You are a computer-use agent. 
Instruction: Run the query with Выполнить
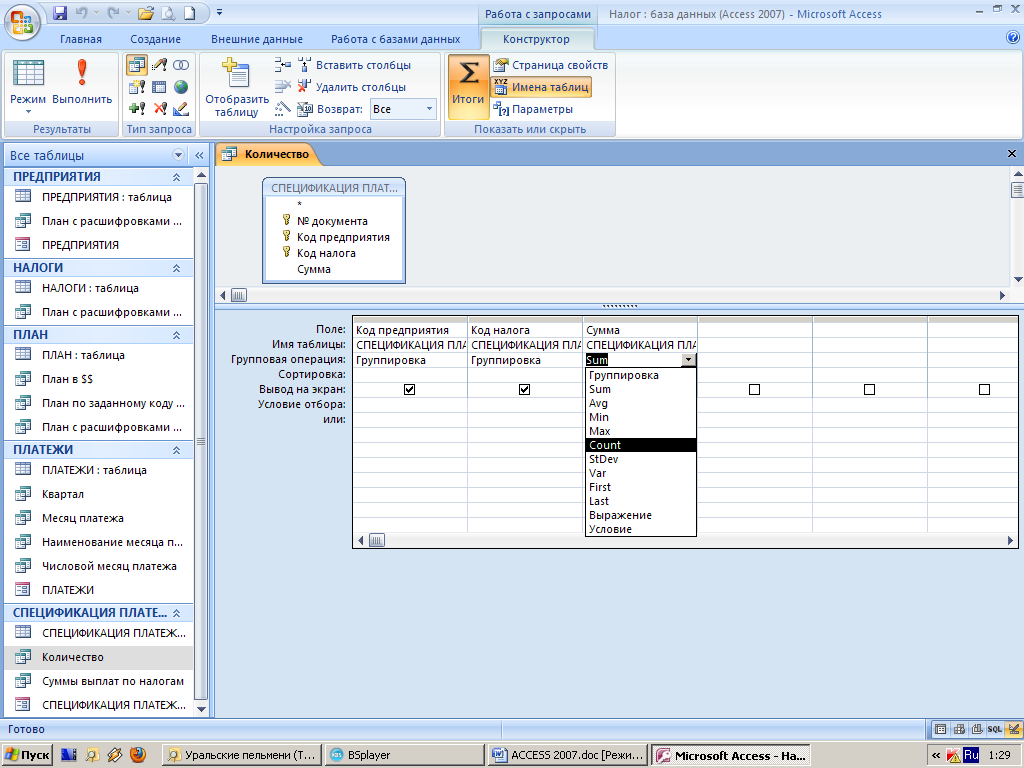click(x=82, y=81)
